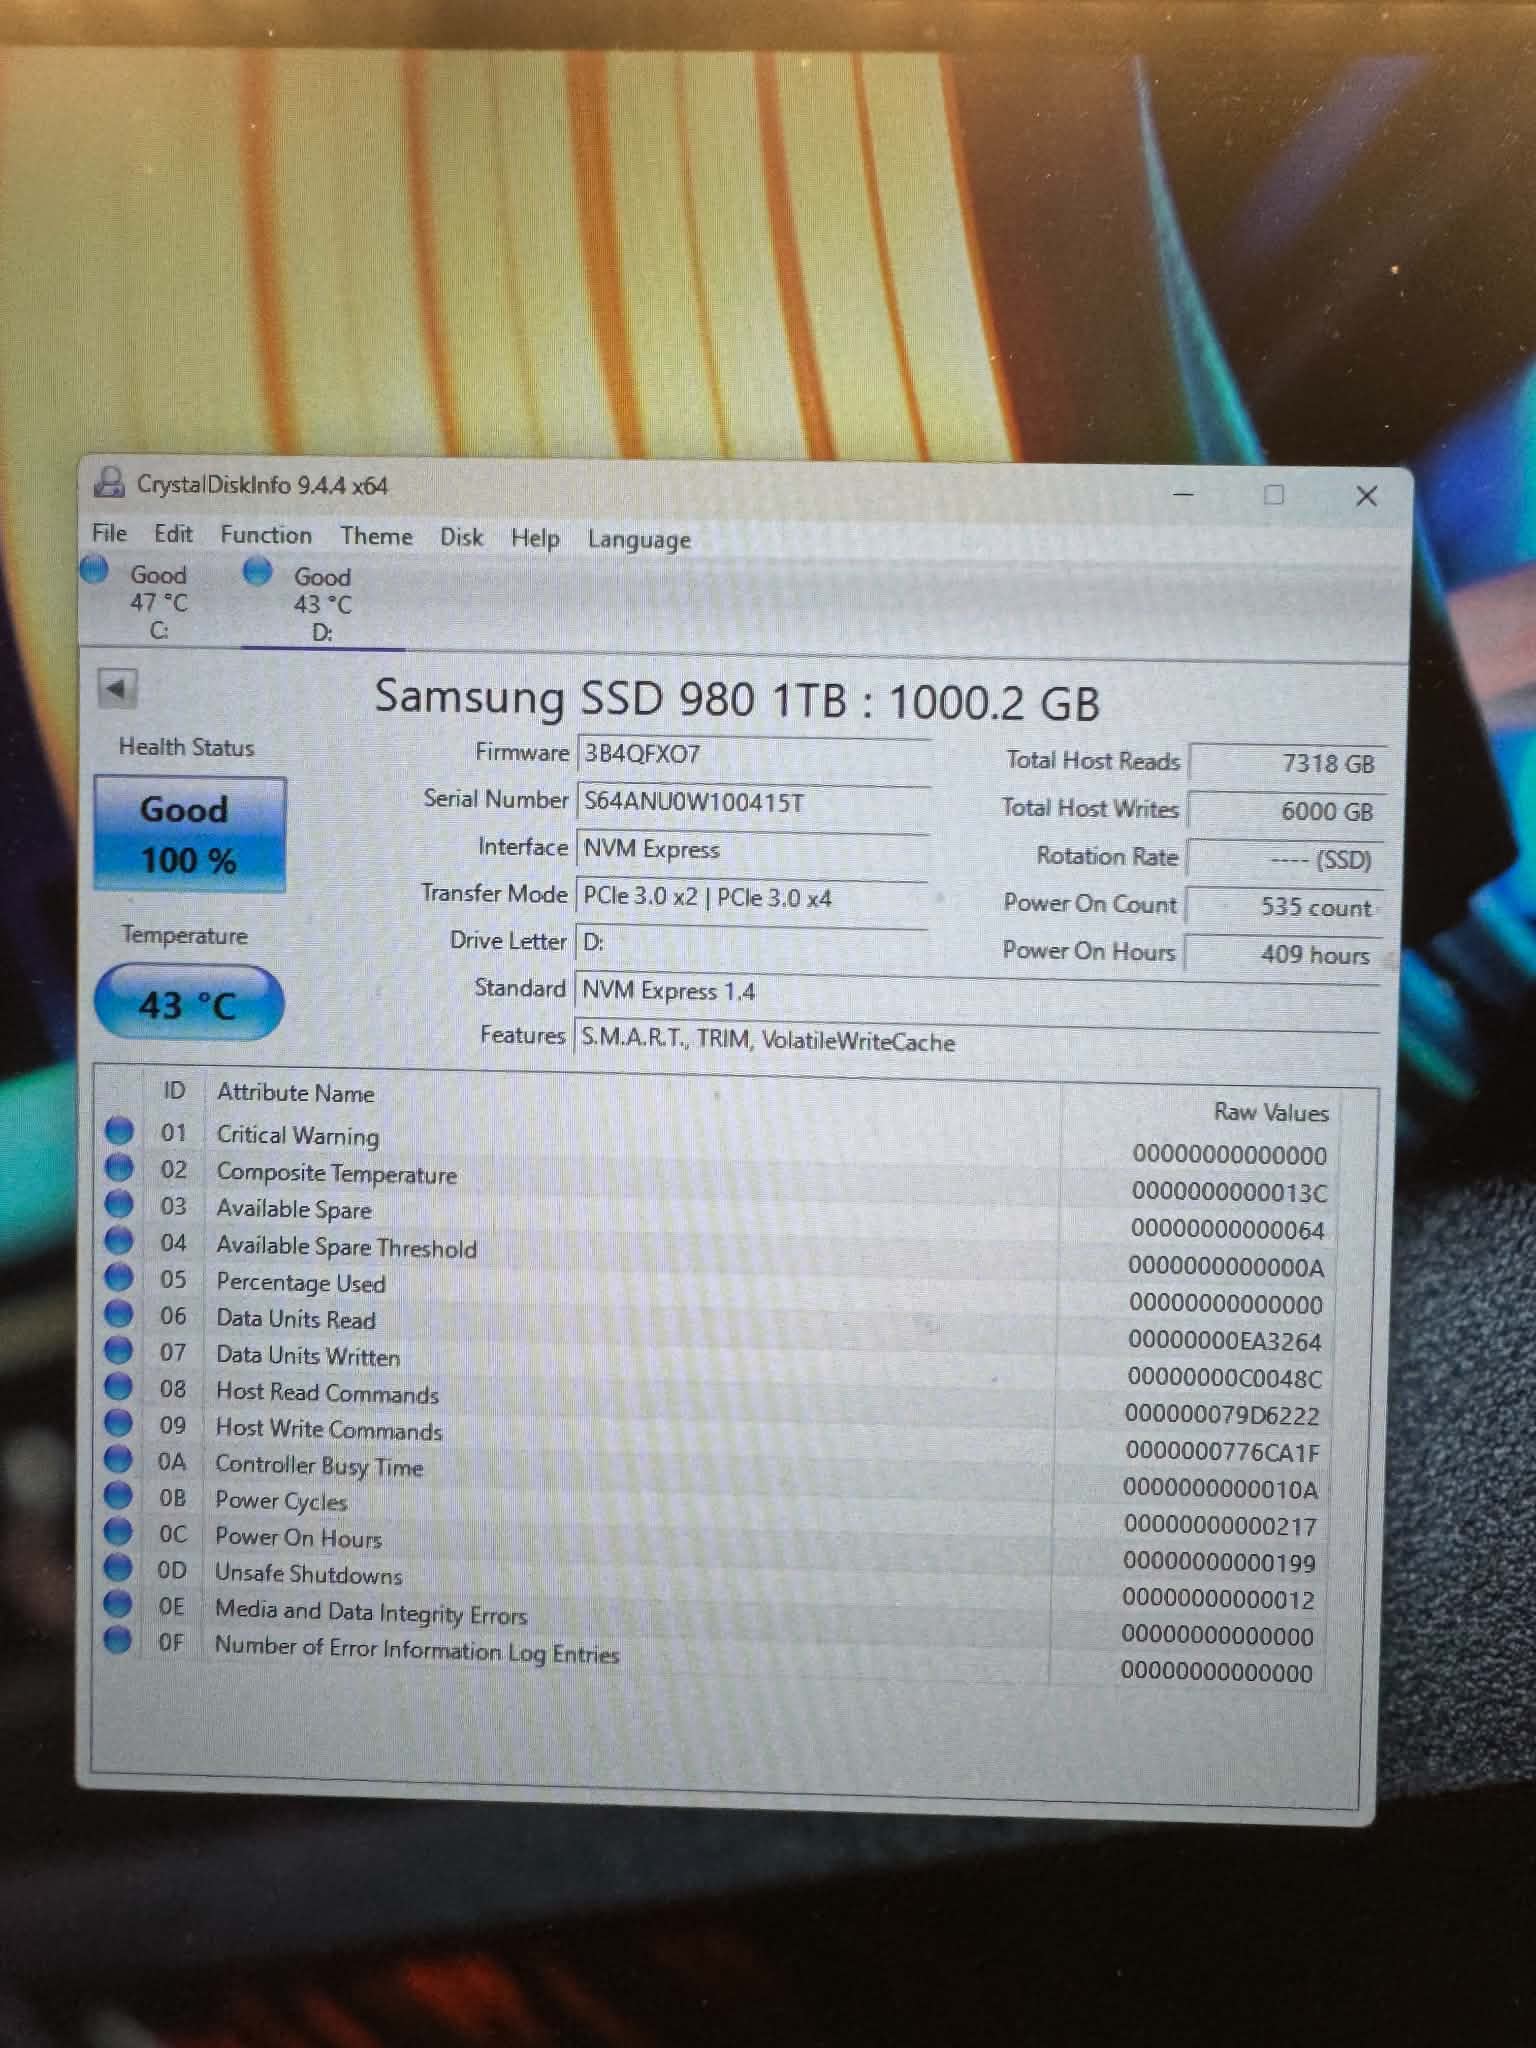
Task: Click the 43 °C temperature button
Action: [x=189, y=1003]
